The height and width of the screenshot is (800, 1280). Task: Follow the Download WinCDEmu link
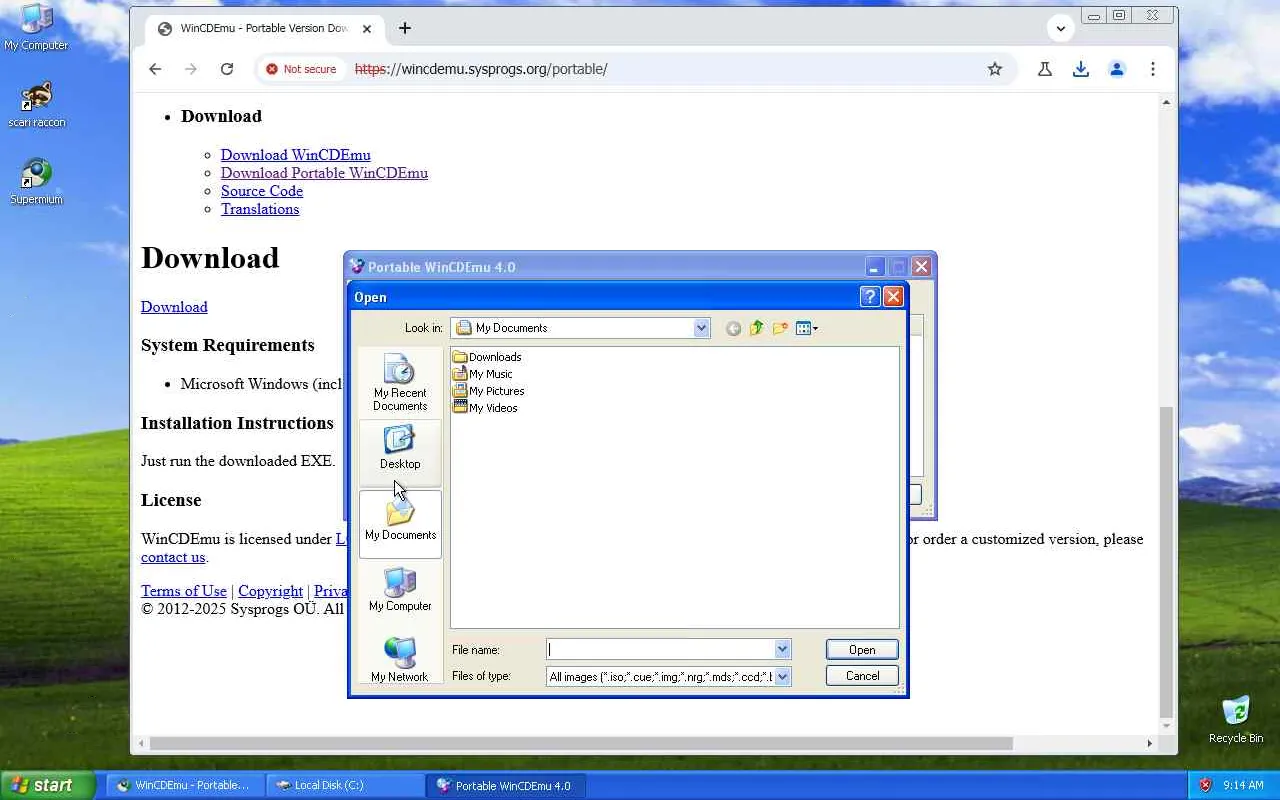[x=296, y=155]
